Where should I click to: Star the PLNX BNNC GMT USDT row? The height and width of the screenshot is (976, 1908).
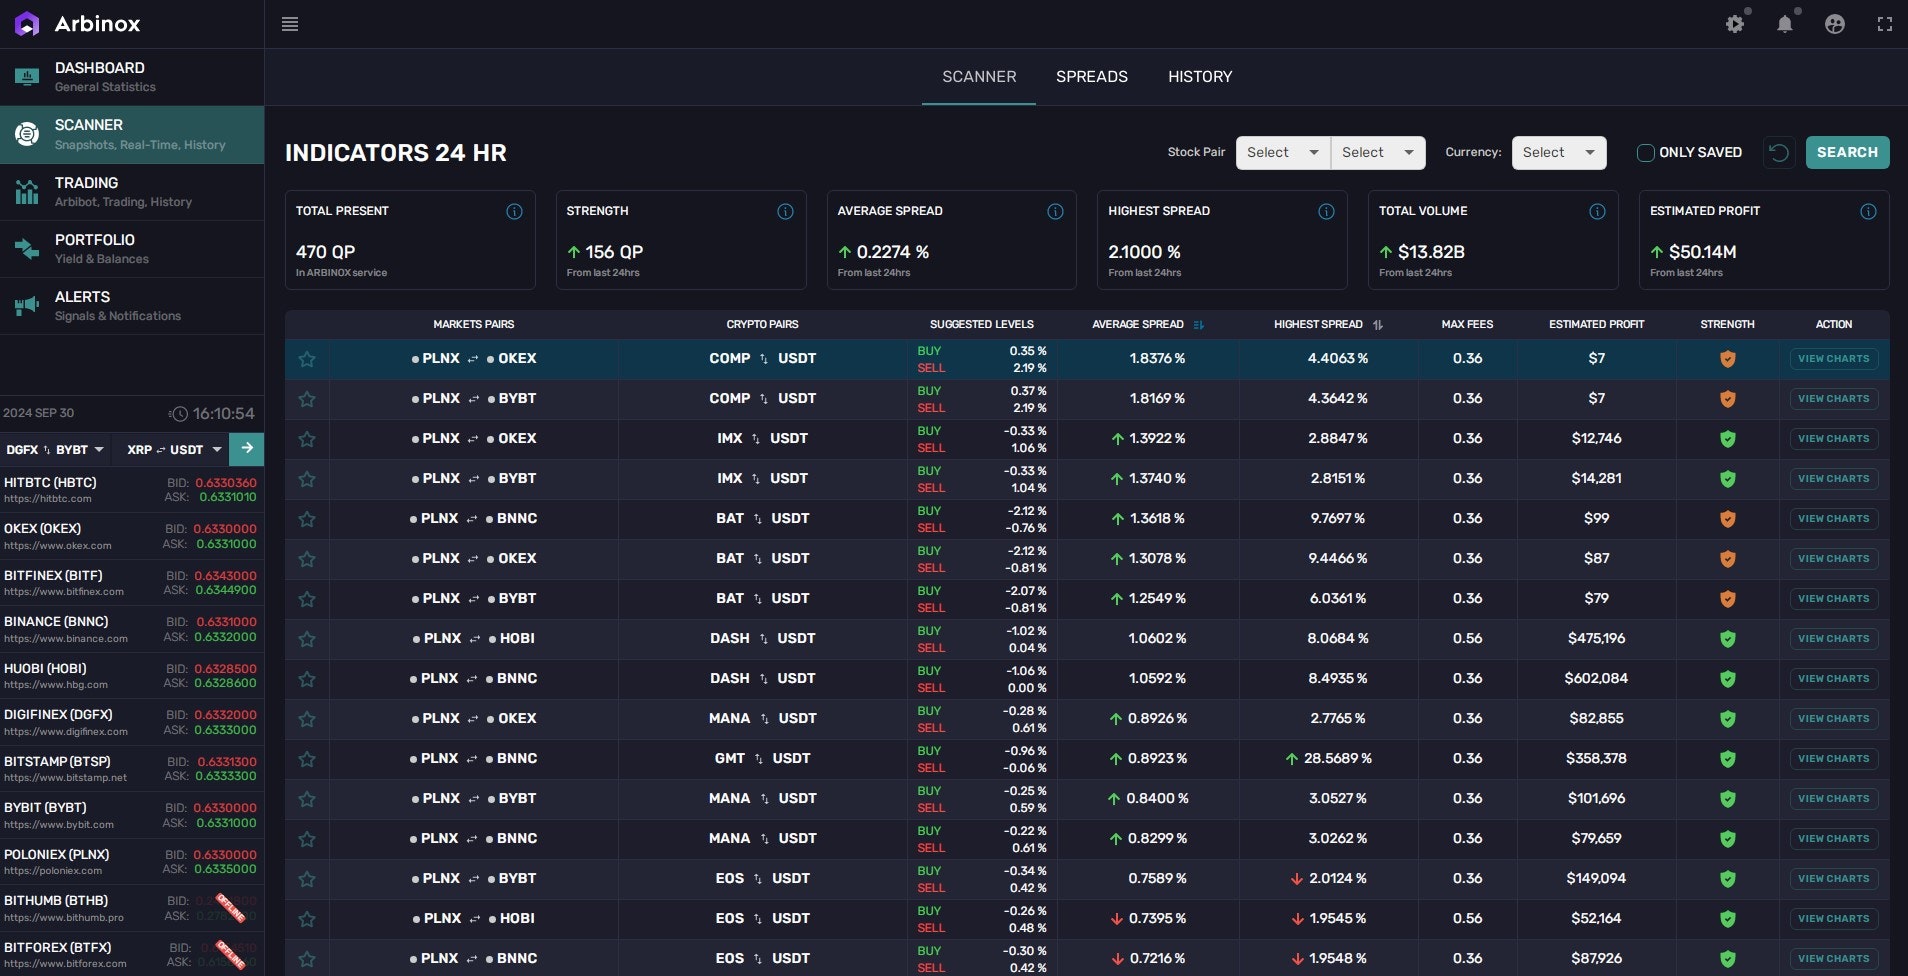(307, 759)
